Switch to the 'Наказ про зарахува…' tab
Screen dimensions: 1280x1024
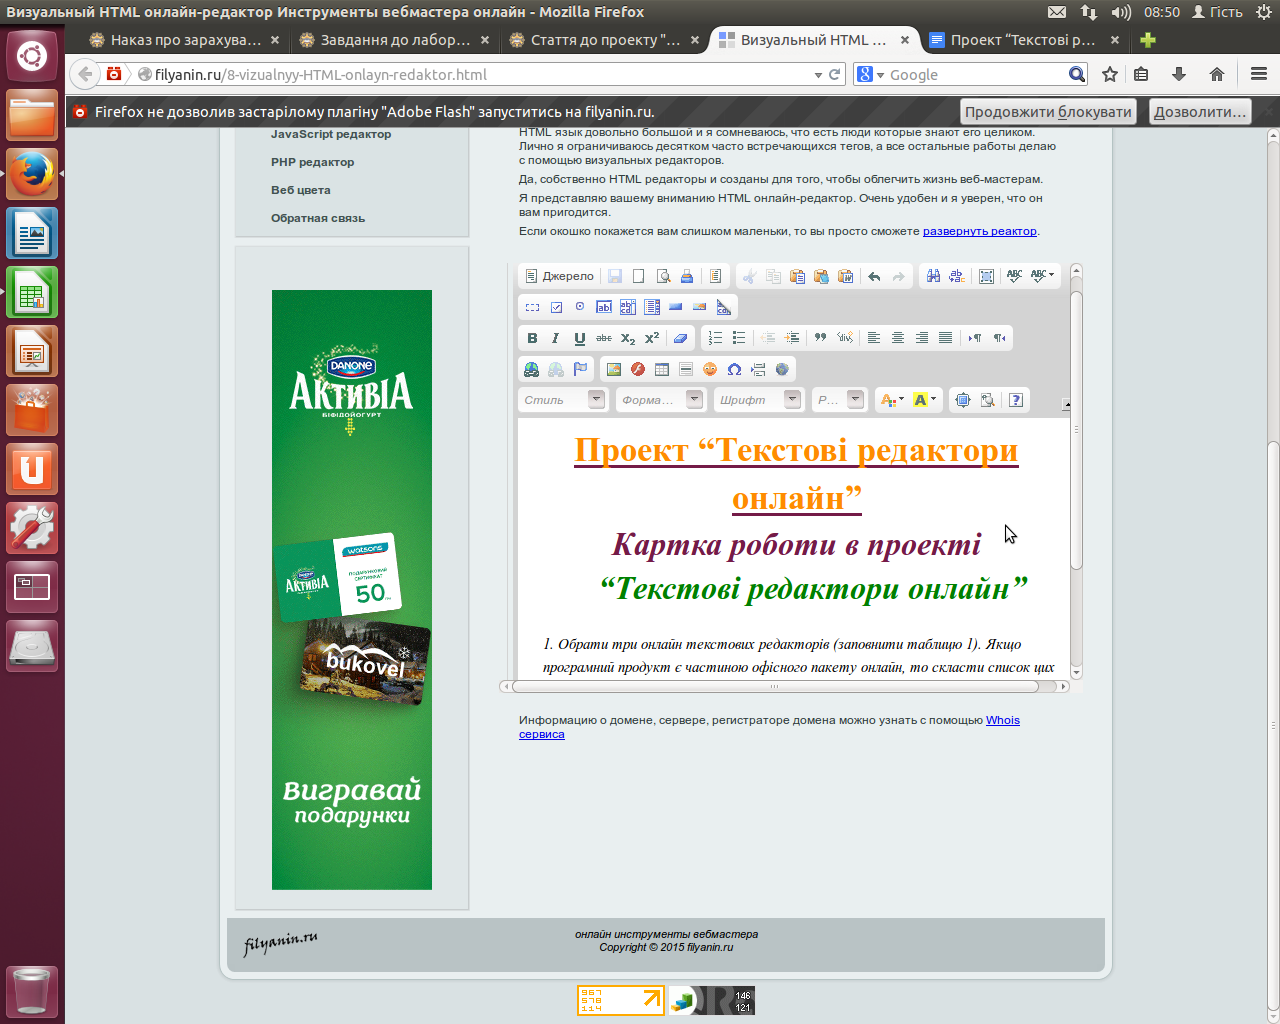point(184,40)
